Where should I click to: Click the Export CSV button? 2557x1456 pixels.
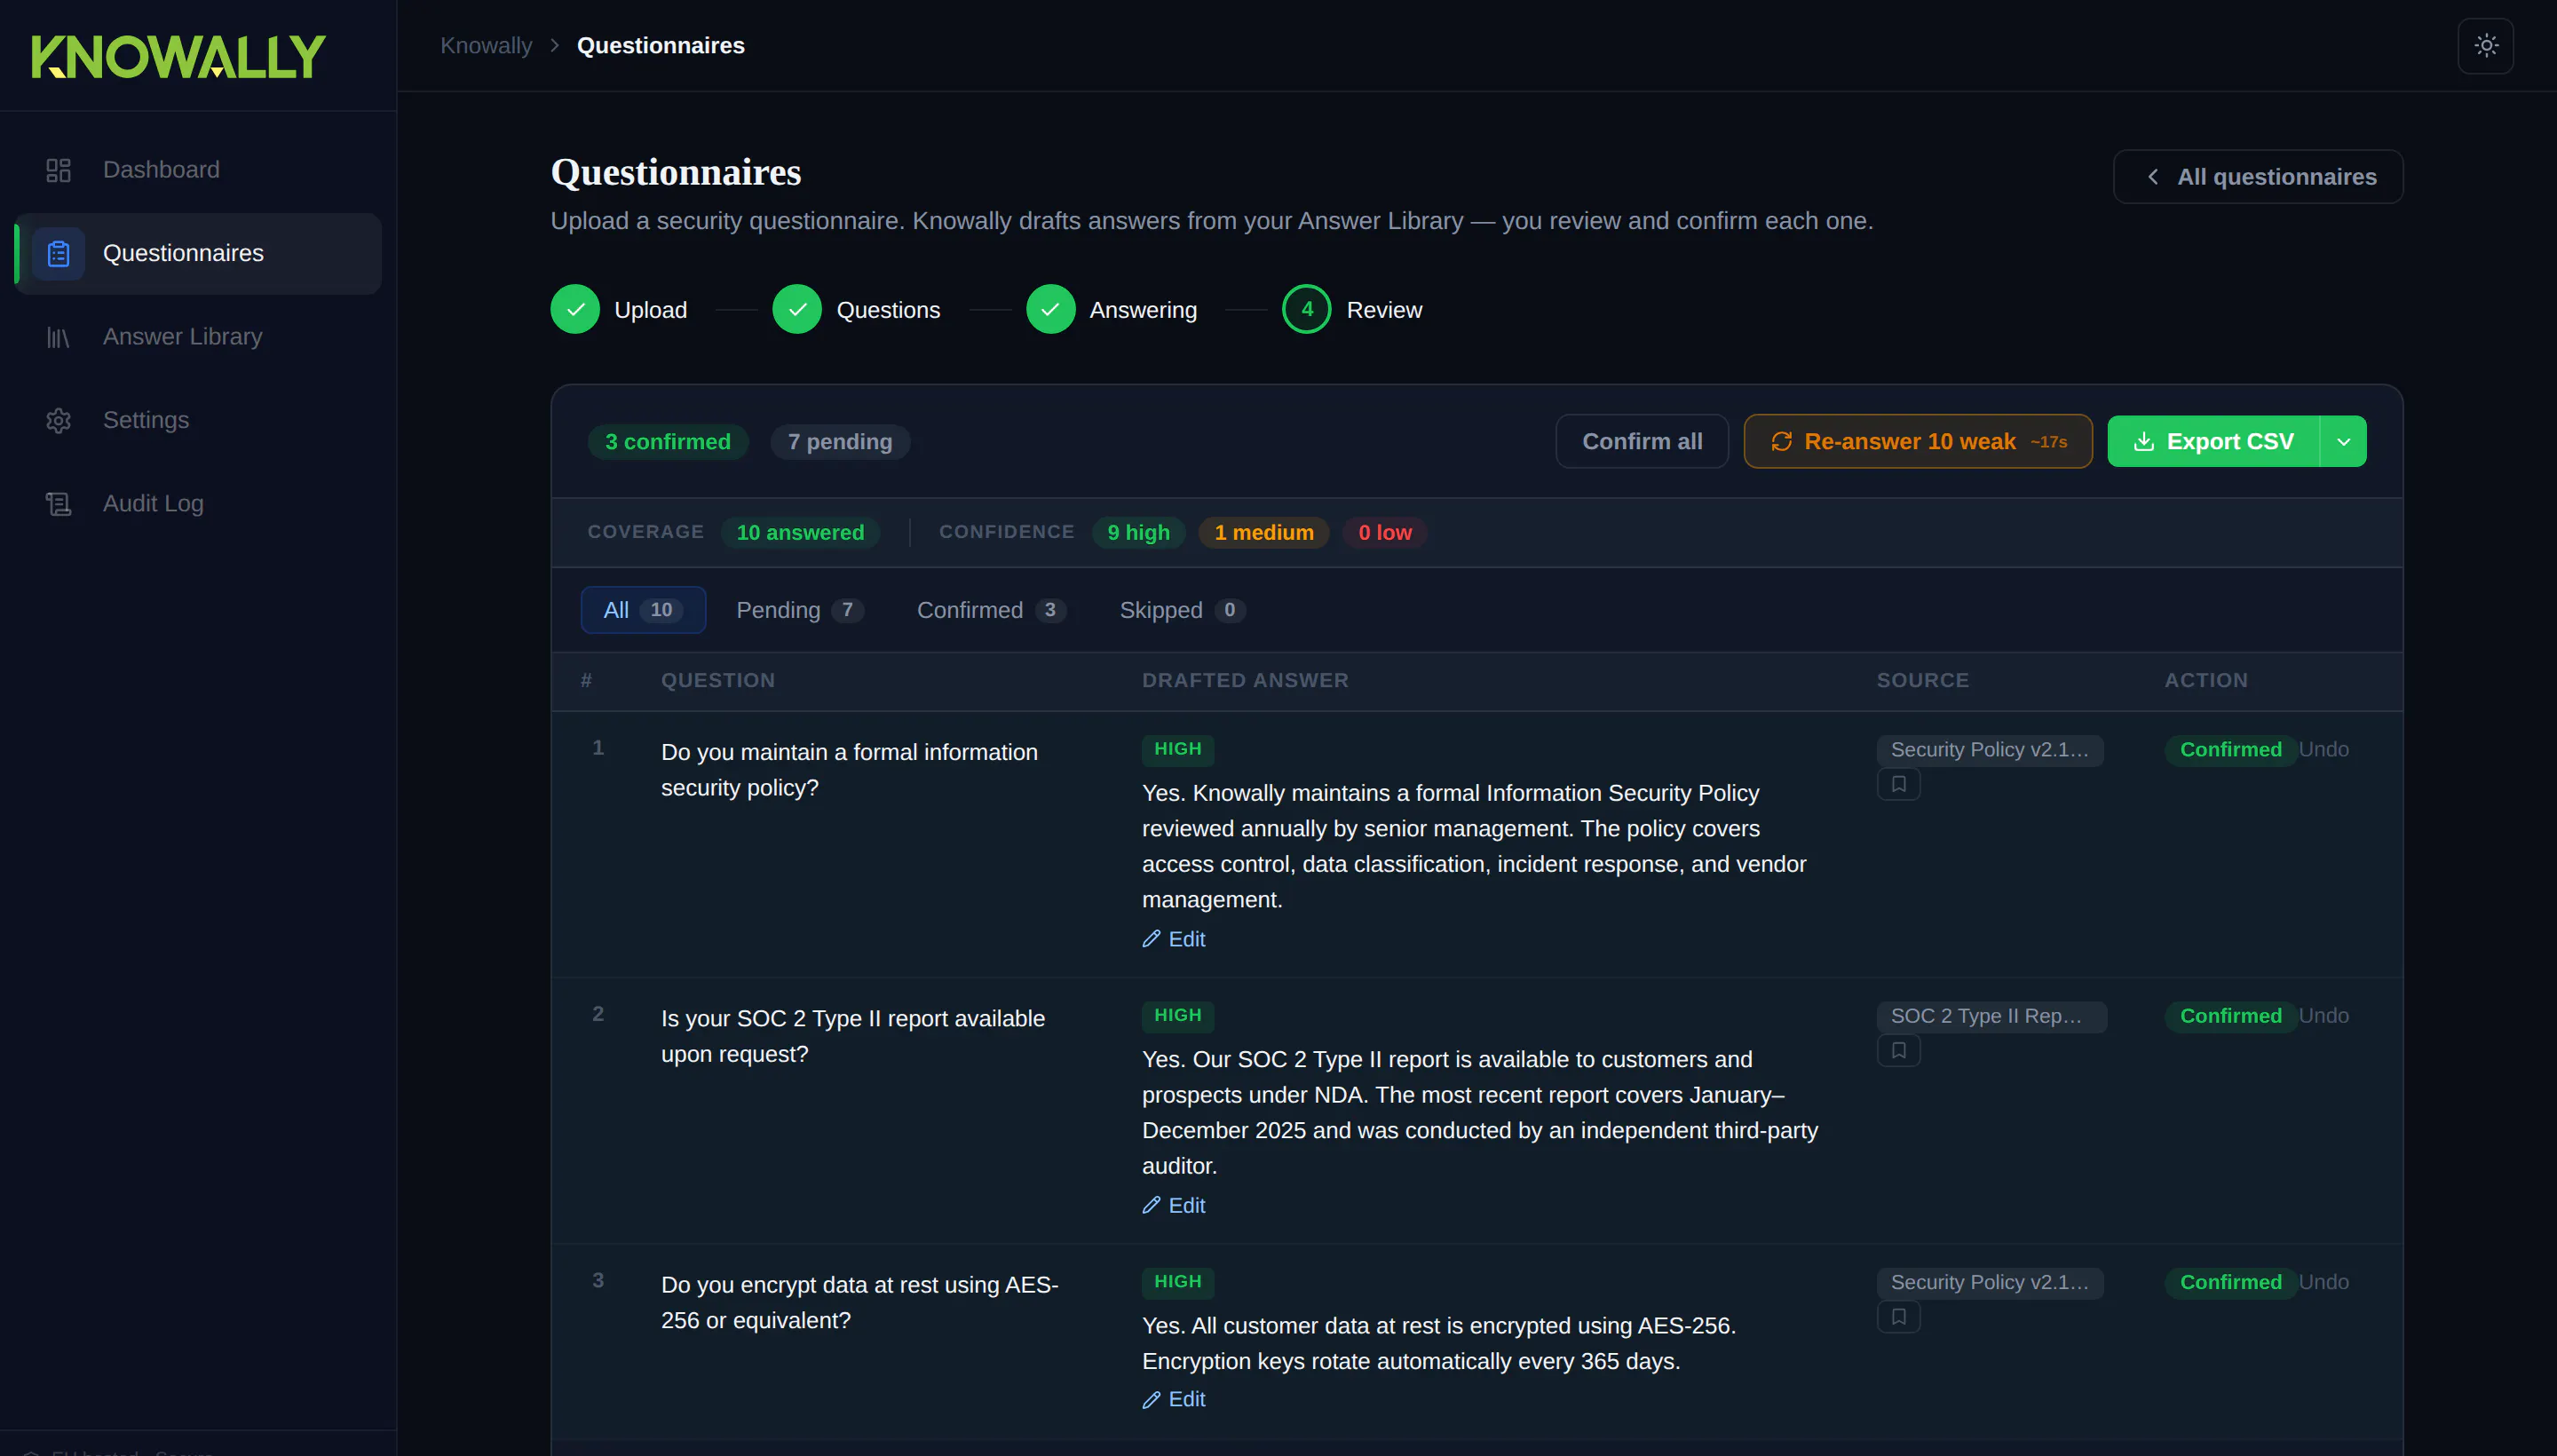pyautogui.click(x=2213, y=442)
